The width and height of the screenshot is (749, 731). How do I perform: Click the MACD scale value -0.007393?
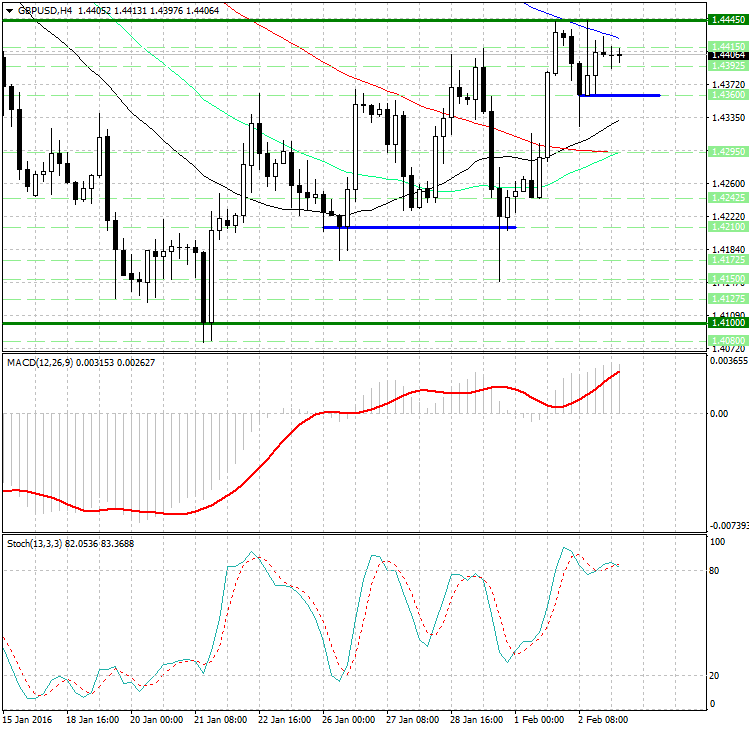(x=729, y=526)
